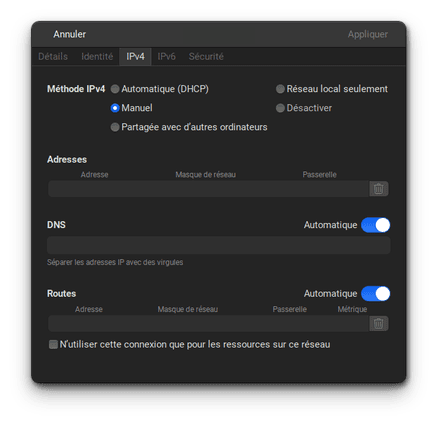The width and height of the screenshot is (440, 427).
Task: Click the Routes row entry field
Action: click(x=208, y=323)
